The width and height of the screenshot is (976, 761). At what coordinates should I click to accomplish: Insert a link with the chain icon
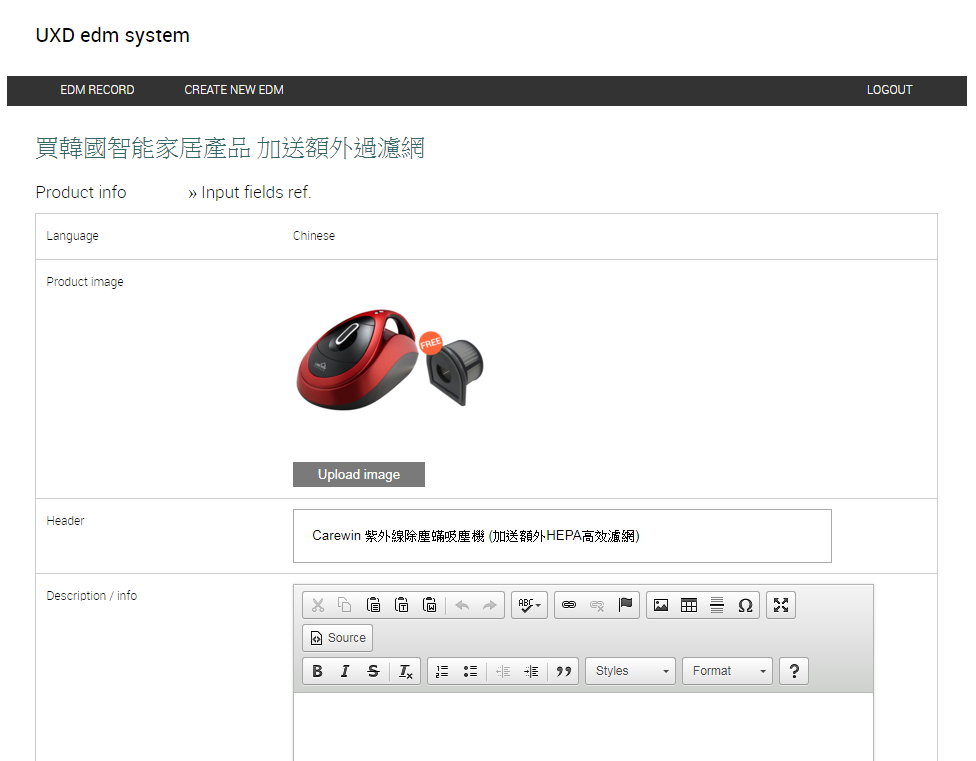[569, 605]
